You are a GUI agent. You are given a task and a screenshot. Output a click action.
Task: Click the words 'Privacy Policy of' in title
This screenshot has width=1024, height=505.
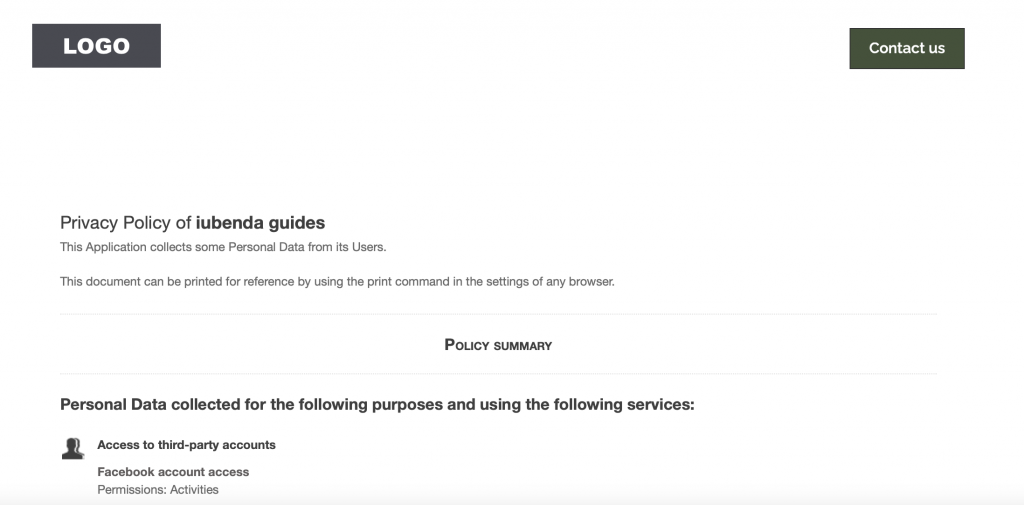click(x=125, y=223)
